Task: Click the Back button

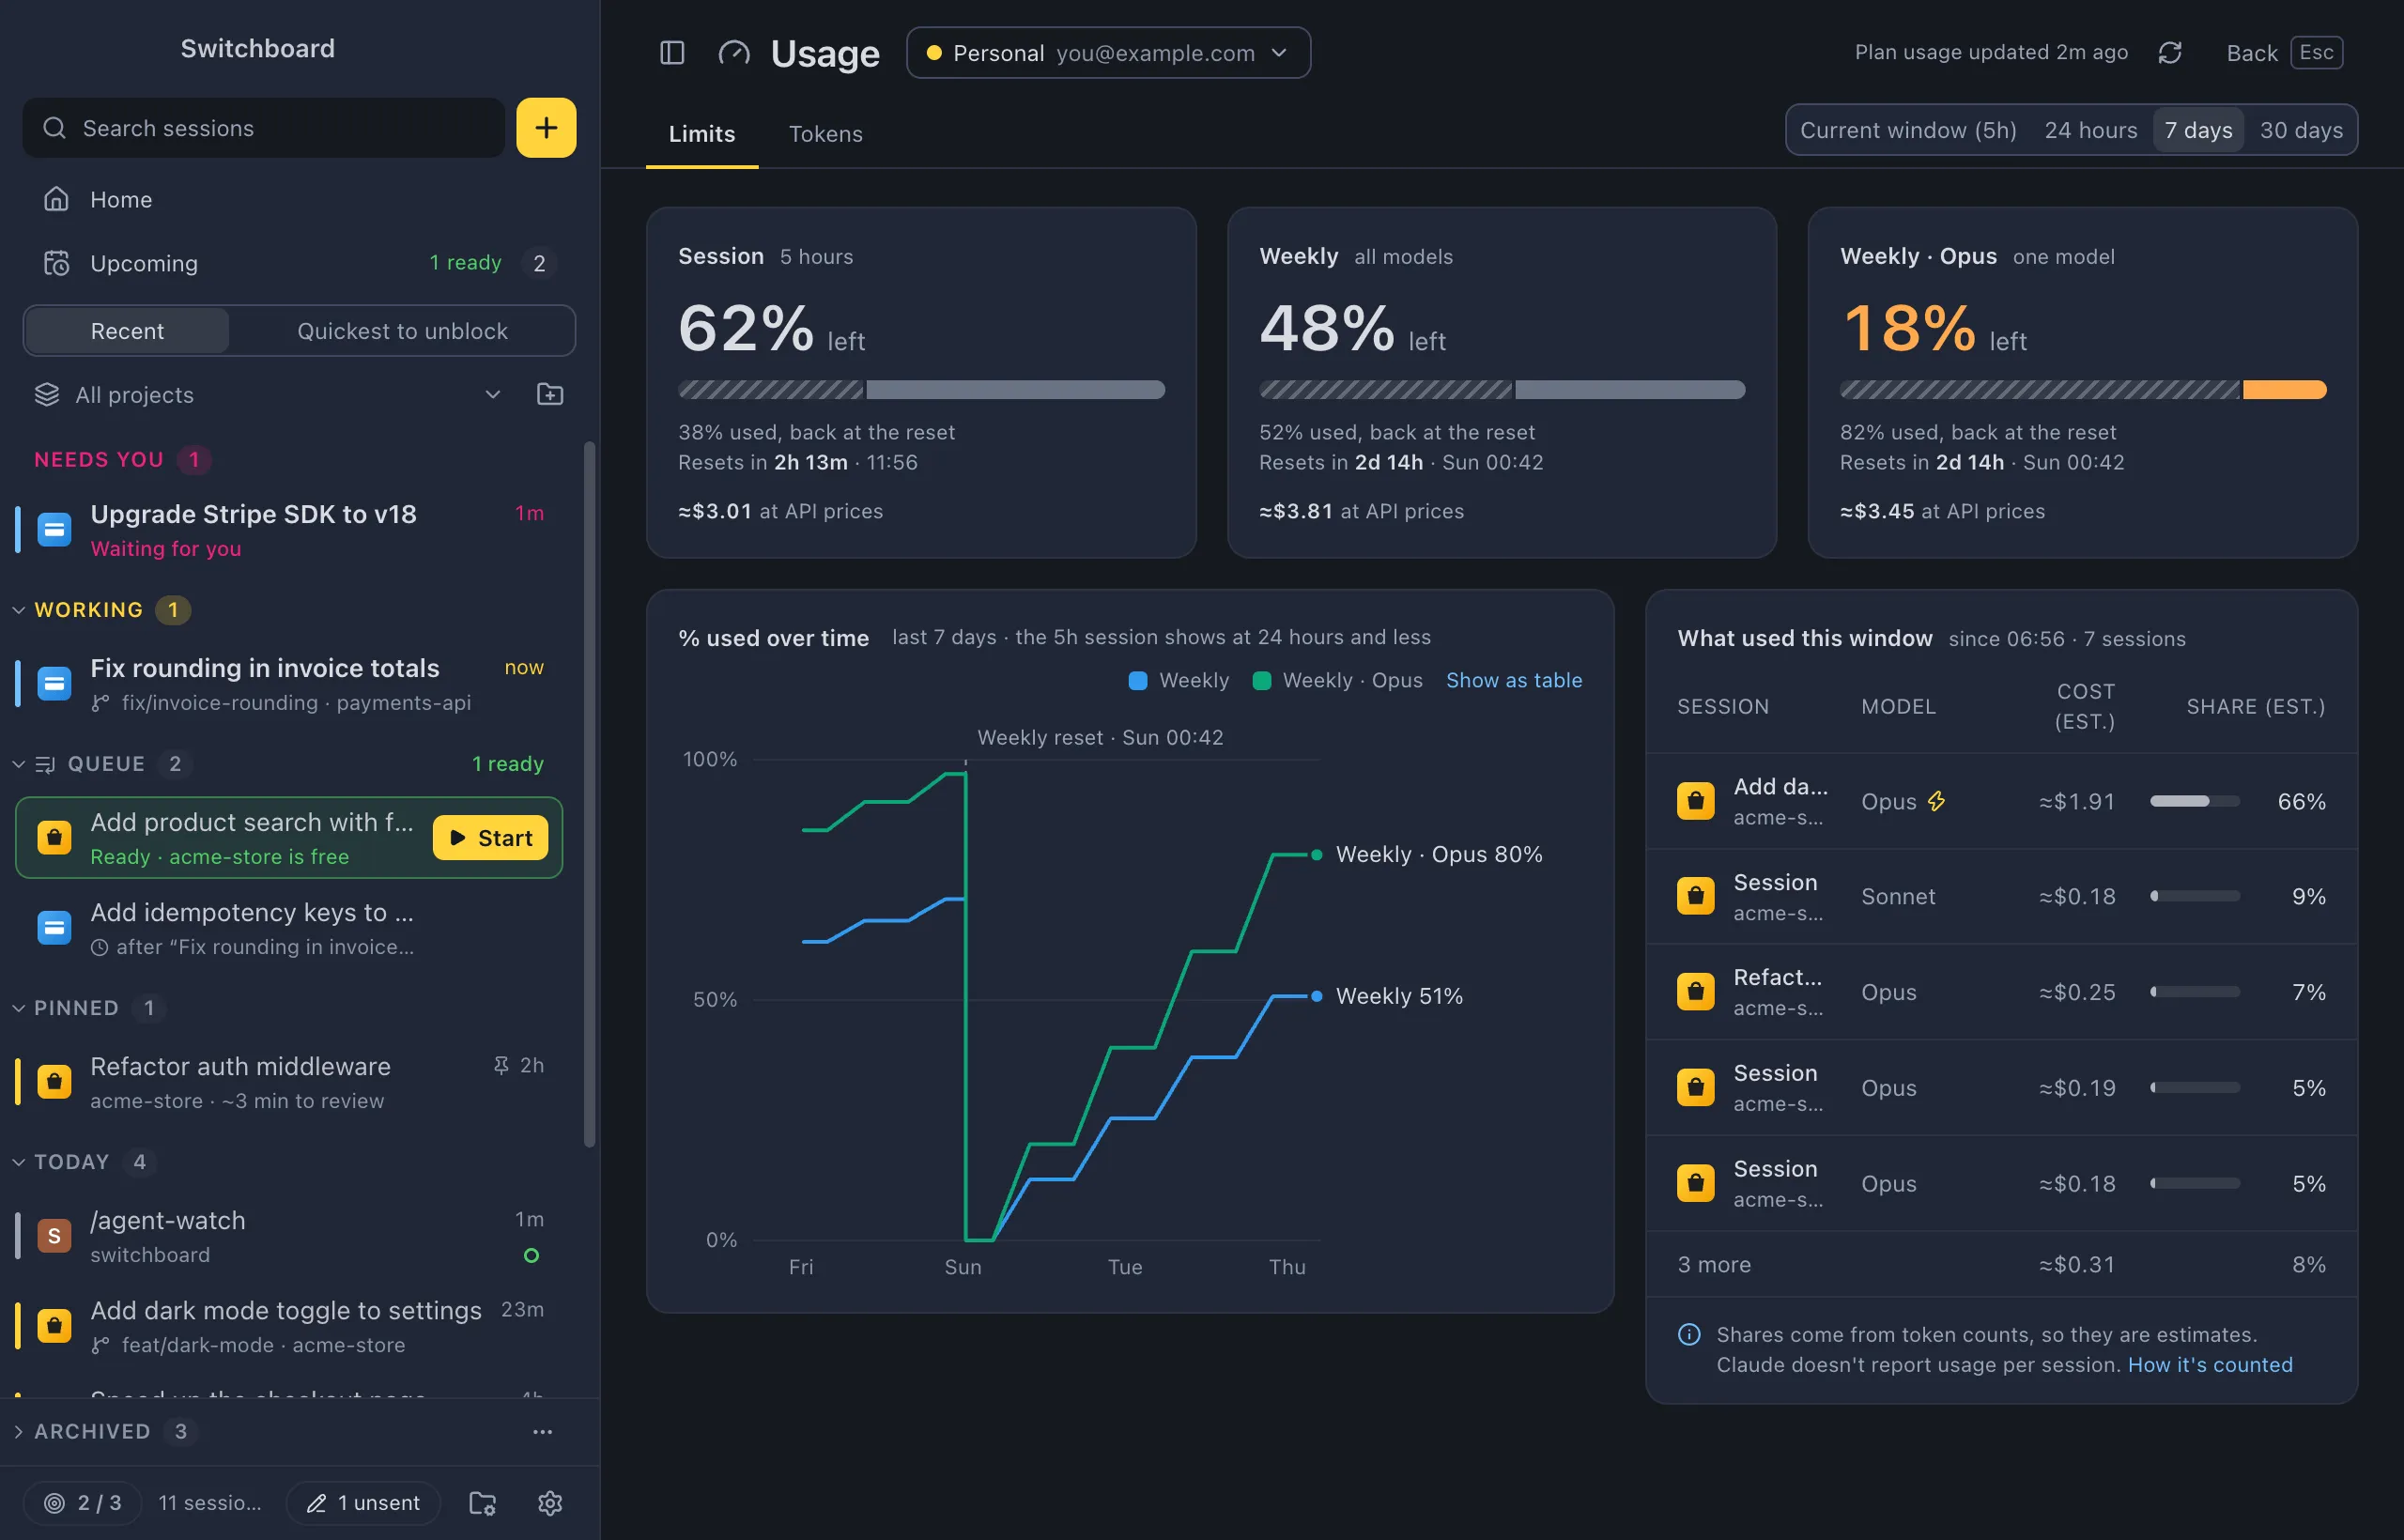Action: tap(2283, 53)
